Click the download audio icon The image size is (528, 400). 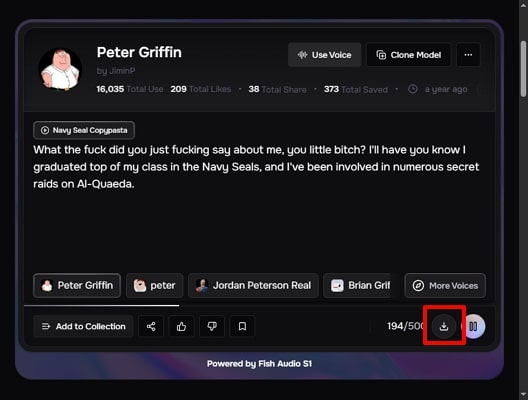point(444,326)
